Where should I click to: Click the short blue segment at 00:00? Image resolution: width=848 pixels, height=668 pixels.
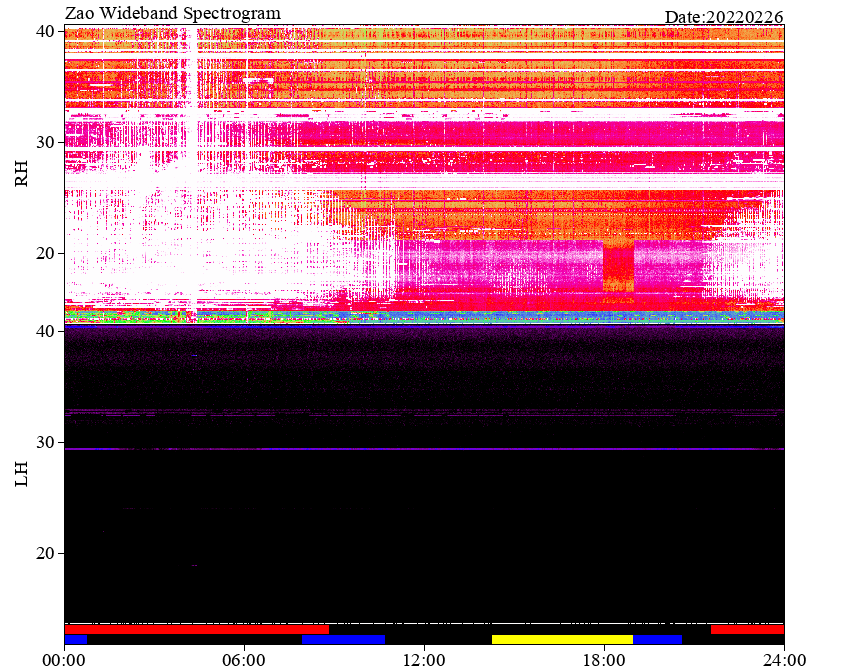[76, 639]
